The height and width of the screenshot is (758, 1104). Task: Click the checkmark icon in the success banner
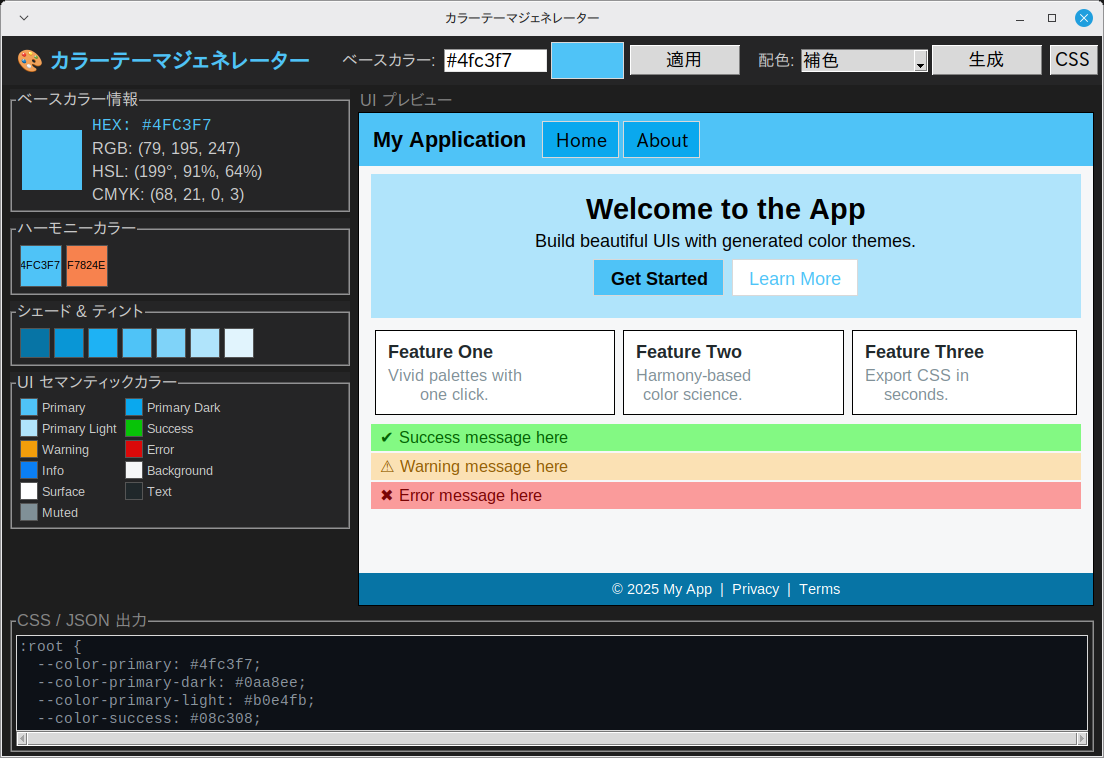(x=387, y=438)
